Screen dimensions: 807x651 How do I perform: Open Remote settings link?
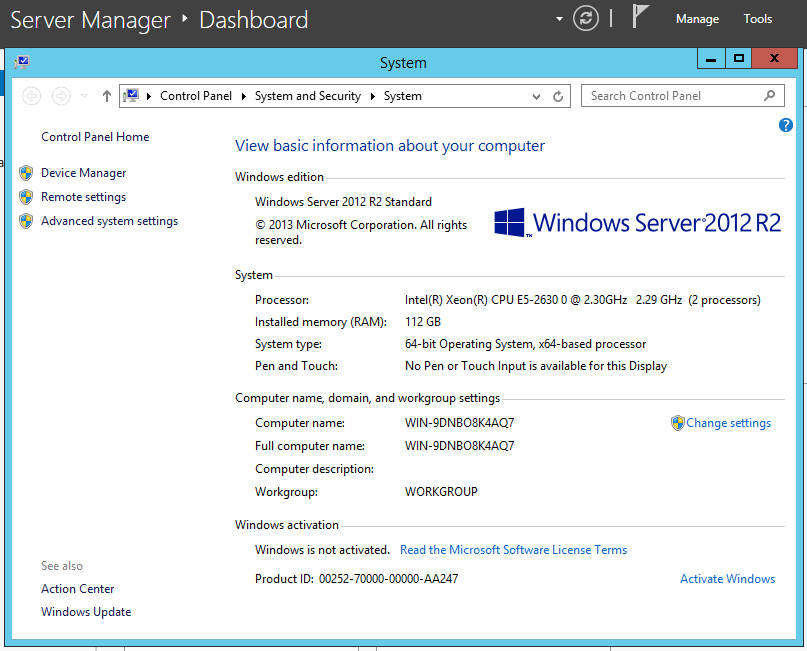(x=83, y=197)
